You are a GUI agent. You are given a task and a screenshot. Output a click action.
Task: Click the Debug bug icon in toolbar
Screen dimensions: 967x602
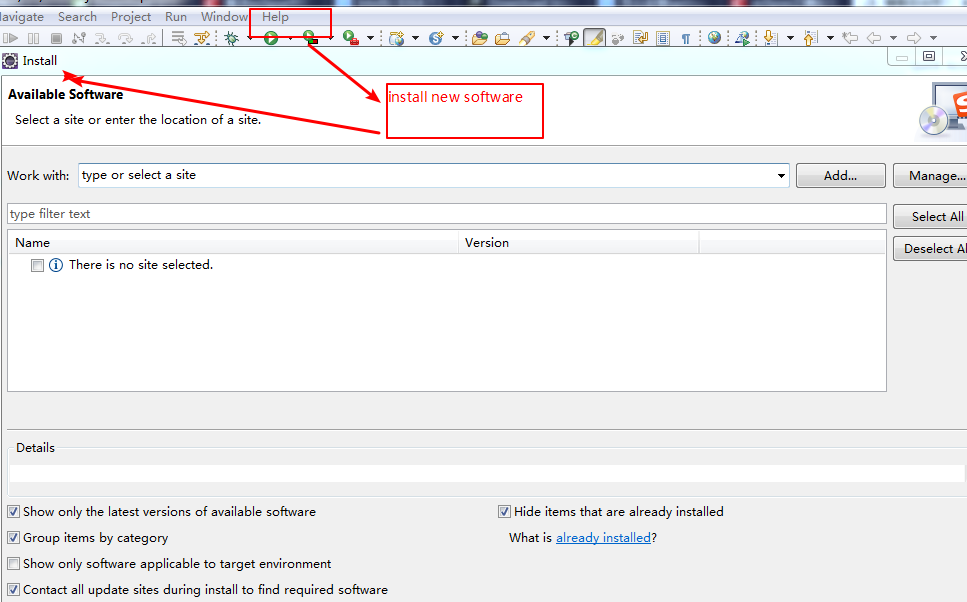[231, 38]
